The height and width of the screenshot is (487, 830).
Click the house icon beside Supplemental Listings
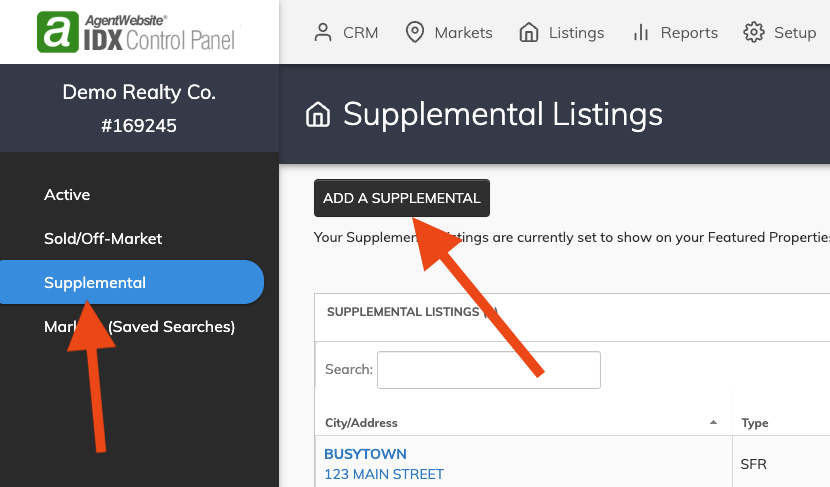[x=318, y=114]
